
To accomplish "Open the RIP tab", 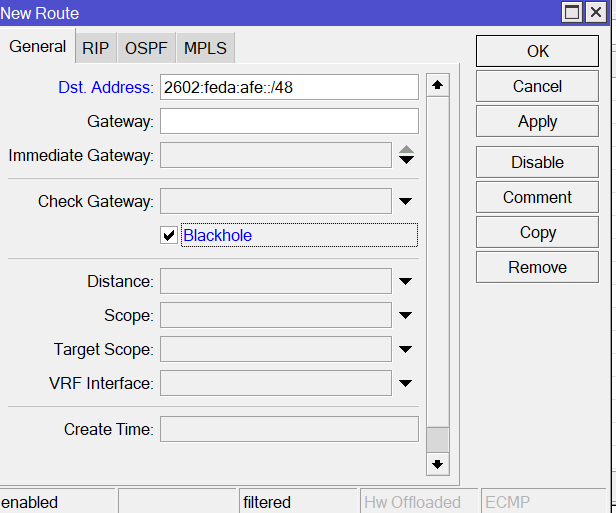I will (x=95, y=48).
